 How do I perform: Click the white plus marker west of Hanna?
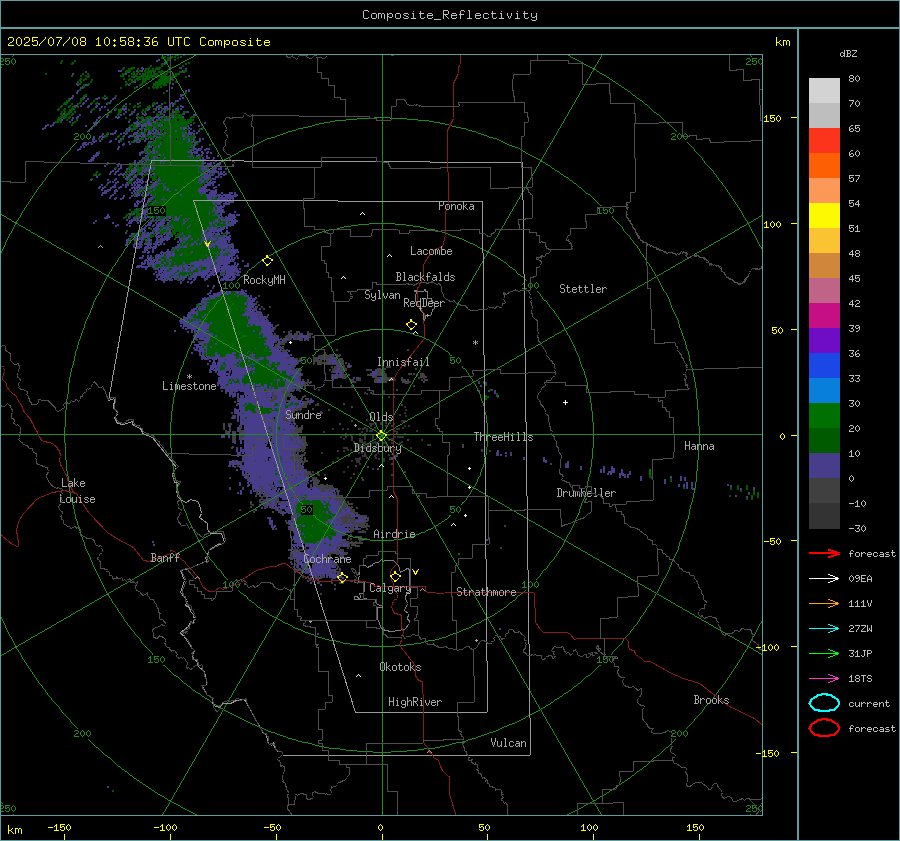pos(565,402)
